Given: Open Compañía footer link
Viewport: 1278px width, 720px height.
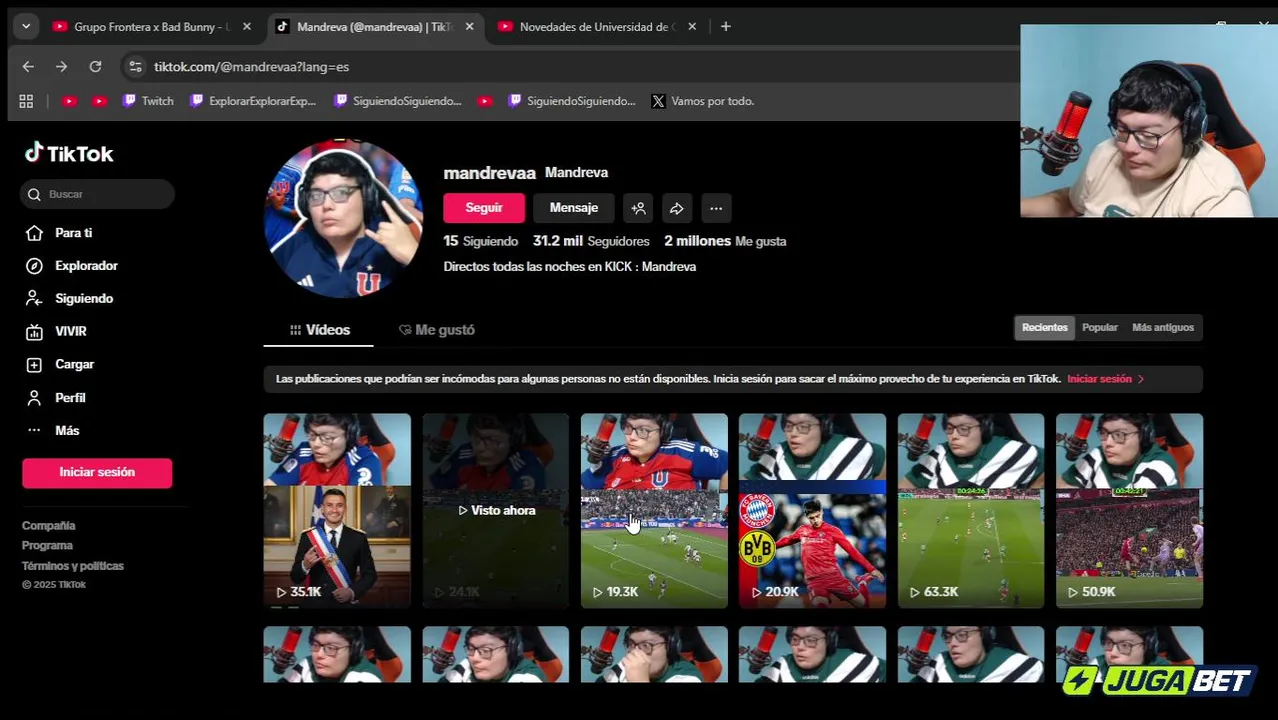Looking at the screenshot, I should tap(48, 525).
